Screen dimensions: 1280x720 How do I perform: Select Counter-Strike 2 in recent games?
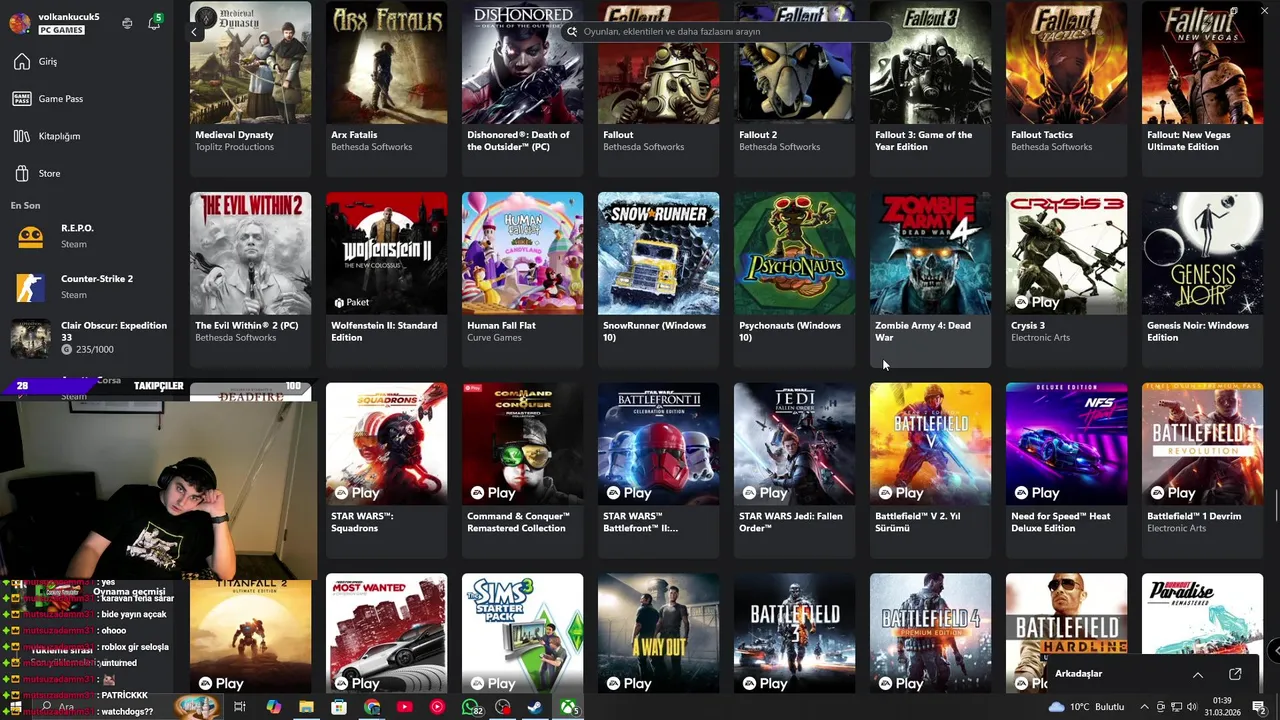tap(87, 287)
